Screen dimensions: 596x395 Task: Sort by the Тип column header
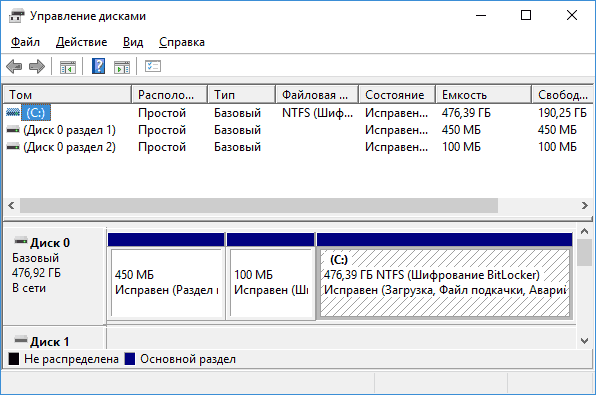241,95
